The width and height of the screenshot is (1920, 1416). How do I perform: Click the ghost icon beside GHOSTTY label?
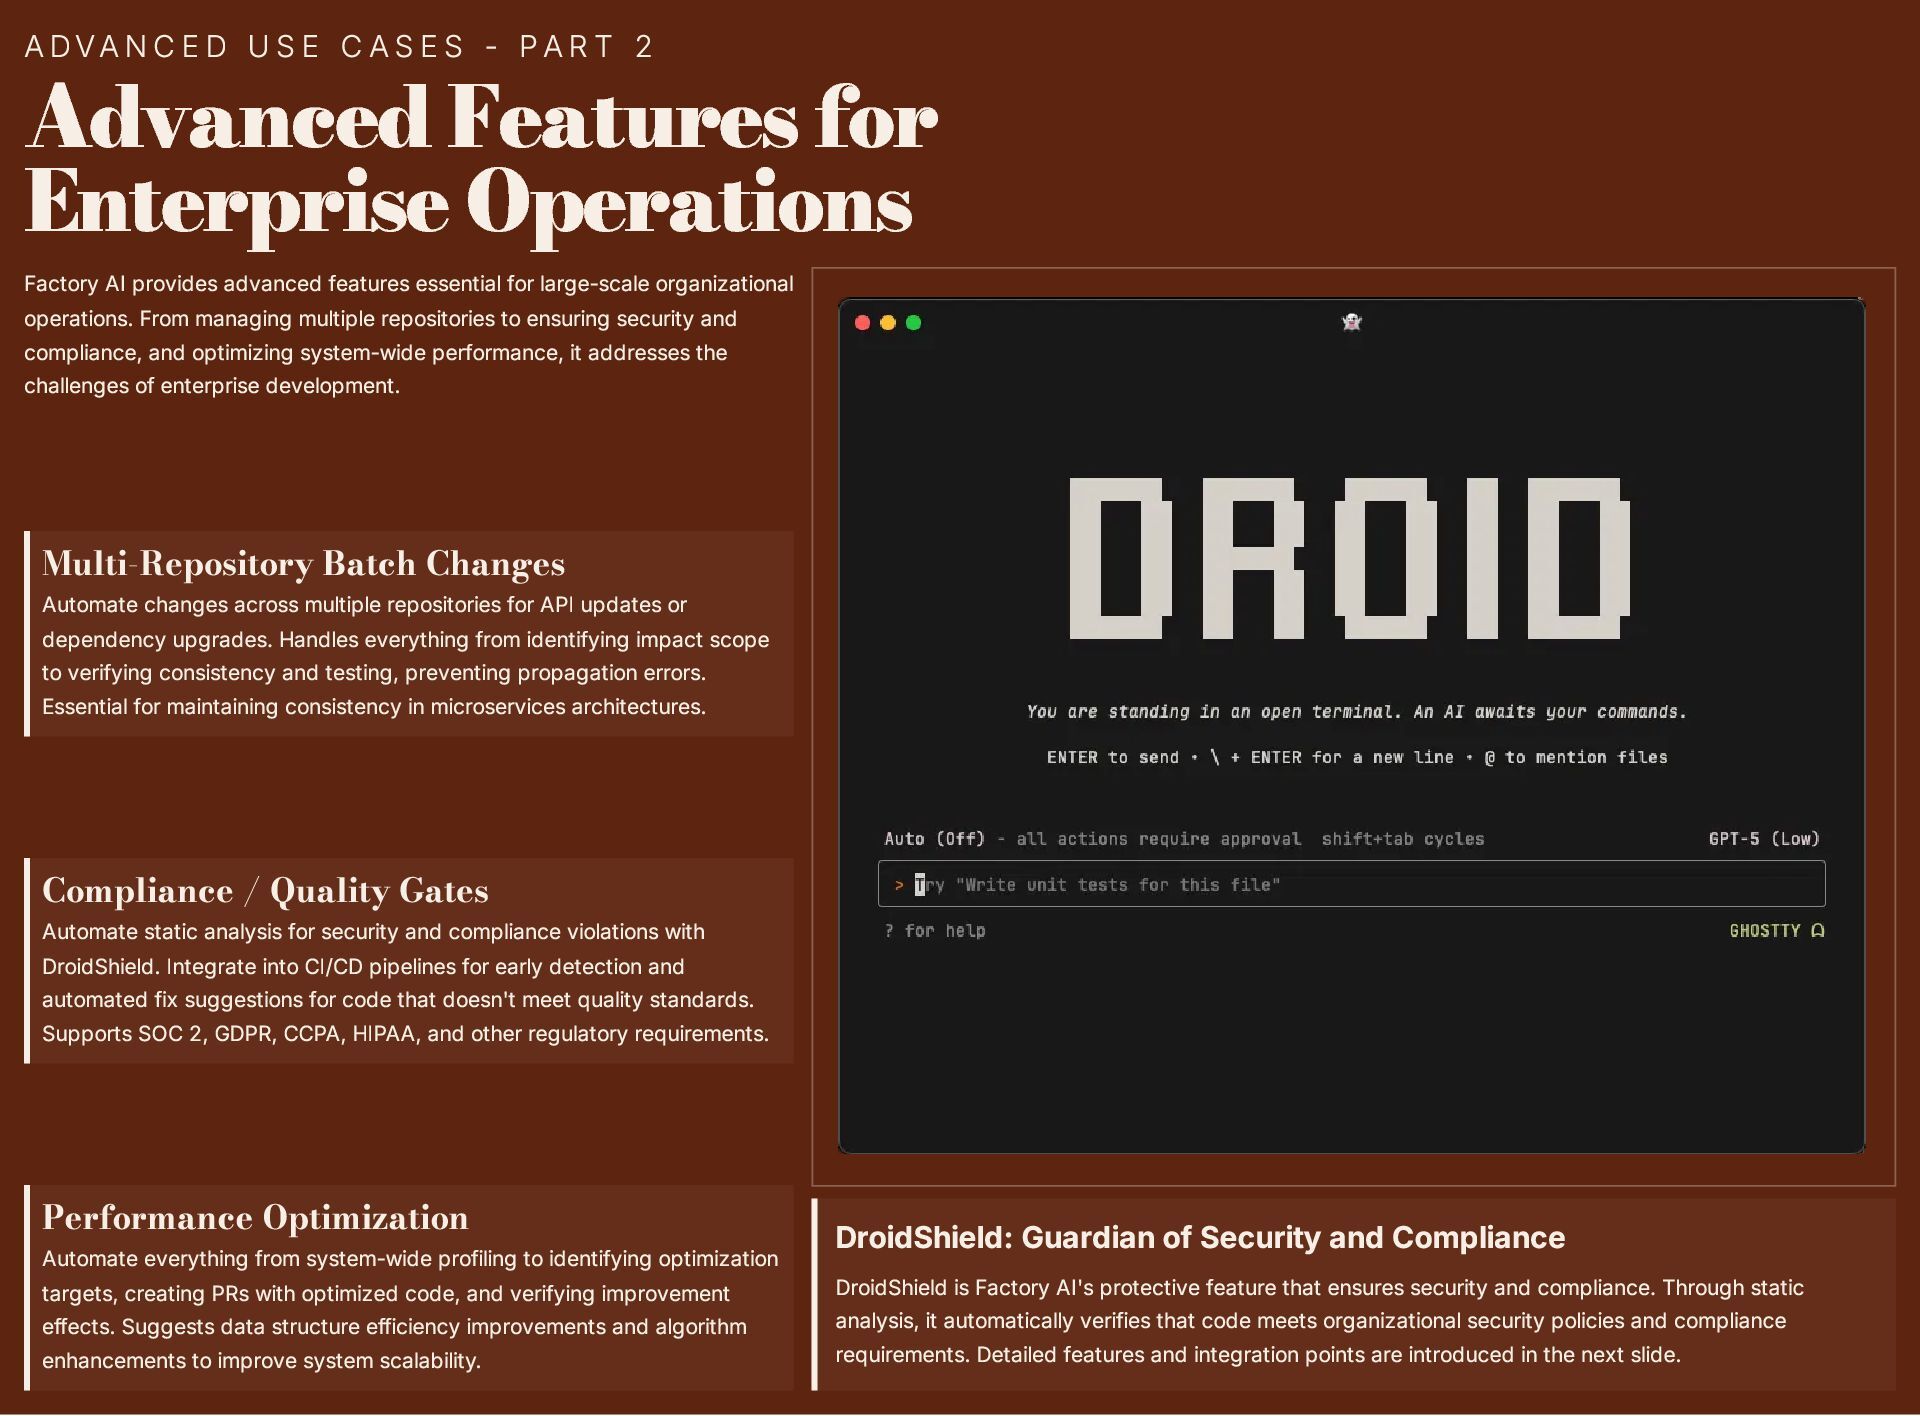(1817, 931)
